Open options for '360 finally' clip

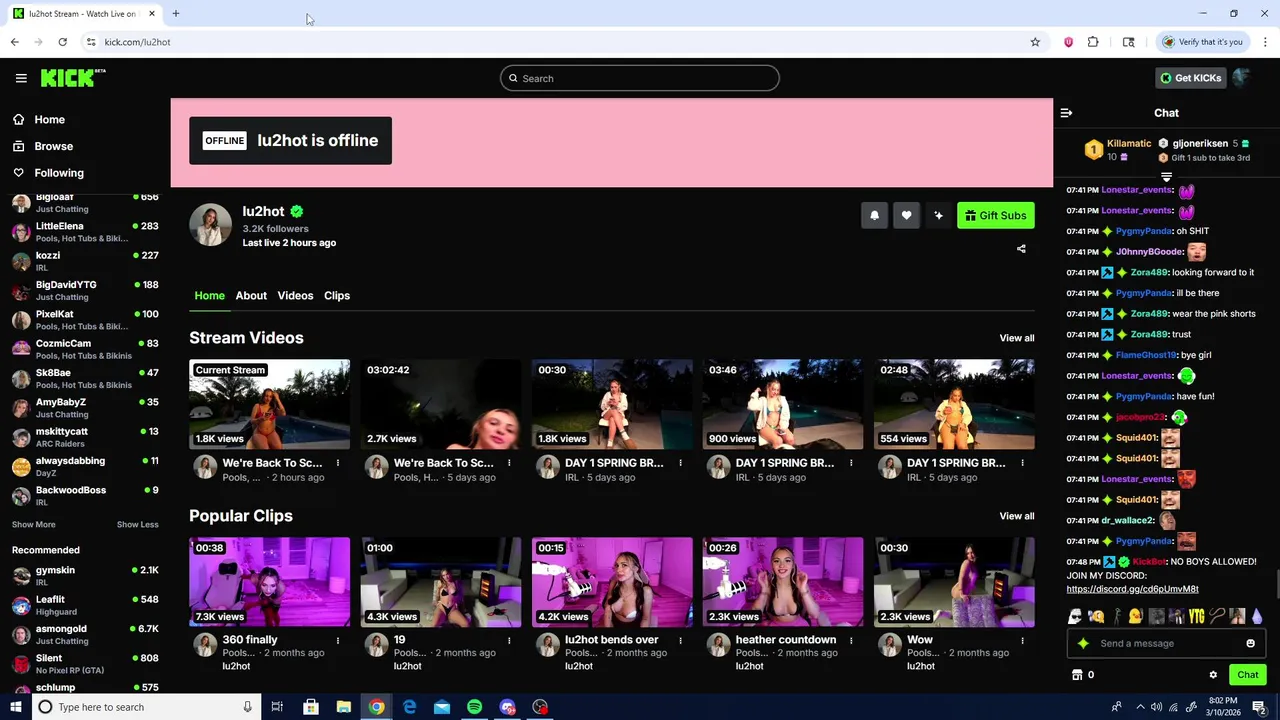tap(338, 640)
